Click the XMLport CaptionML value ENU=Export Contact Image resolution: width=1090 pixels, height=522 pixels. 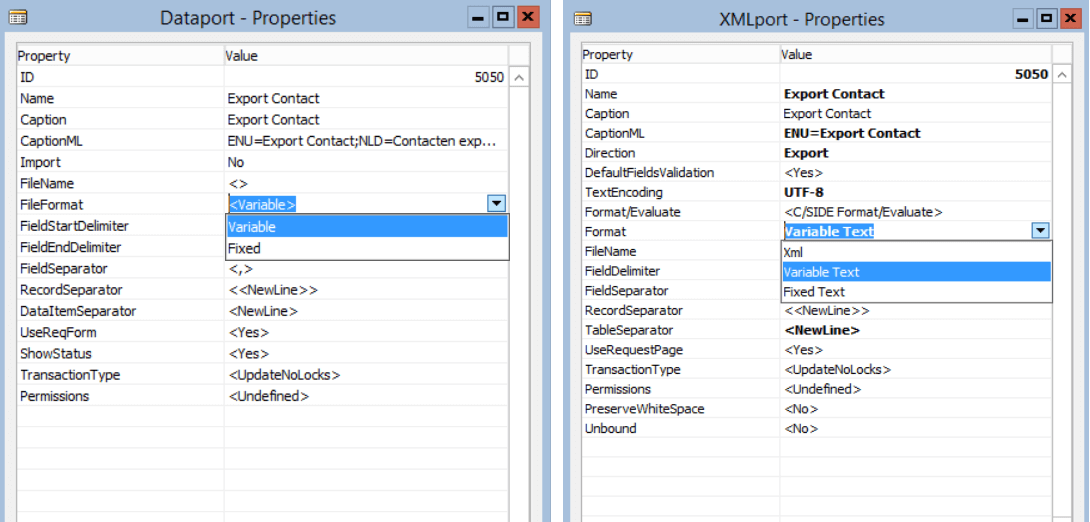[852, 133]
